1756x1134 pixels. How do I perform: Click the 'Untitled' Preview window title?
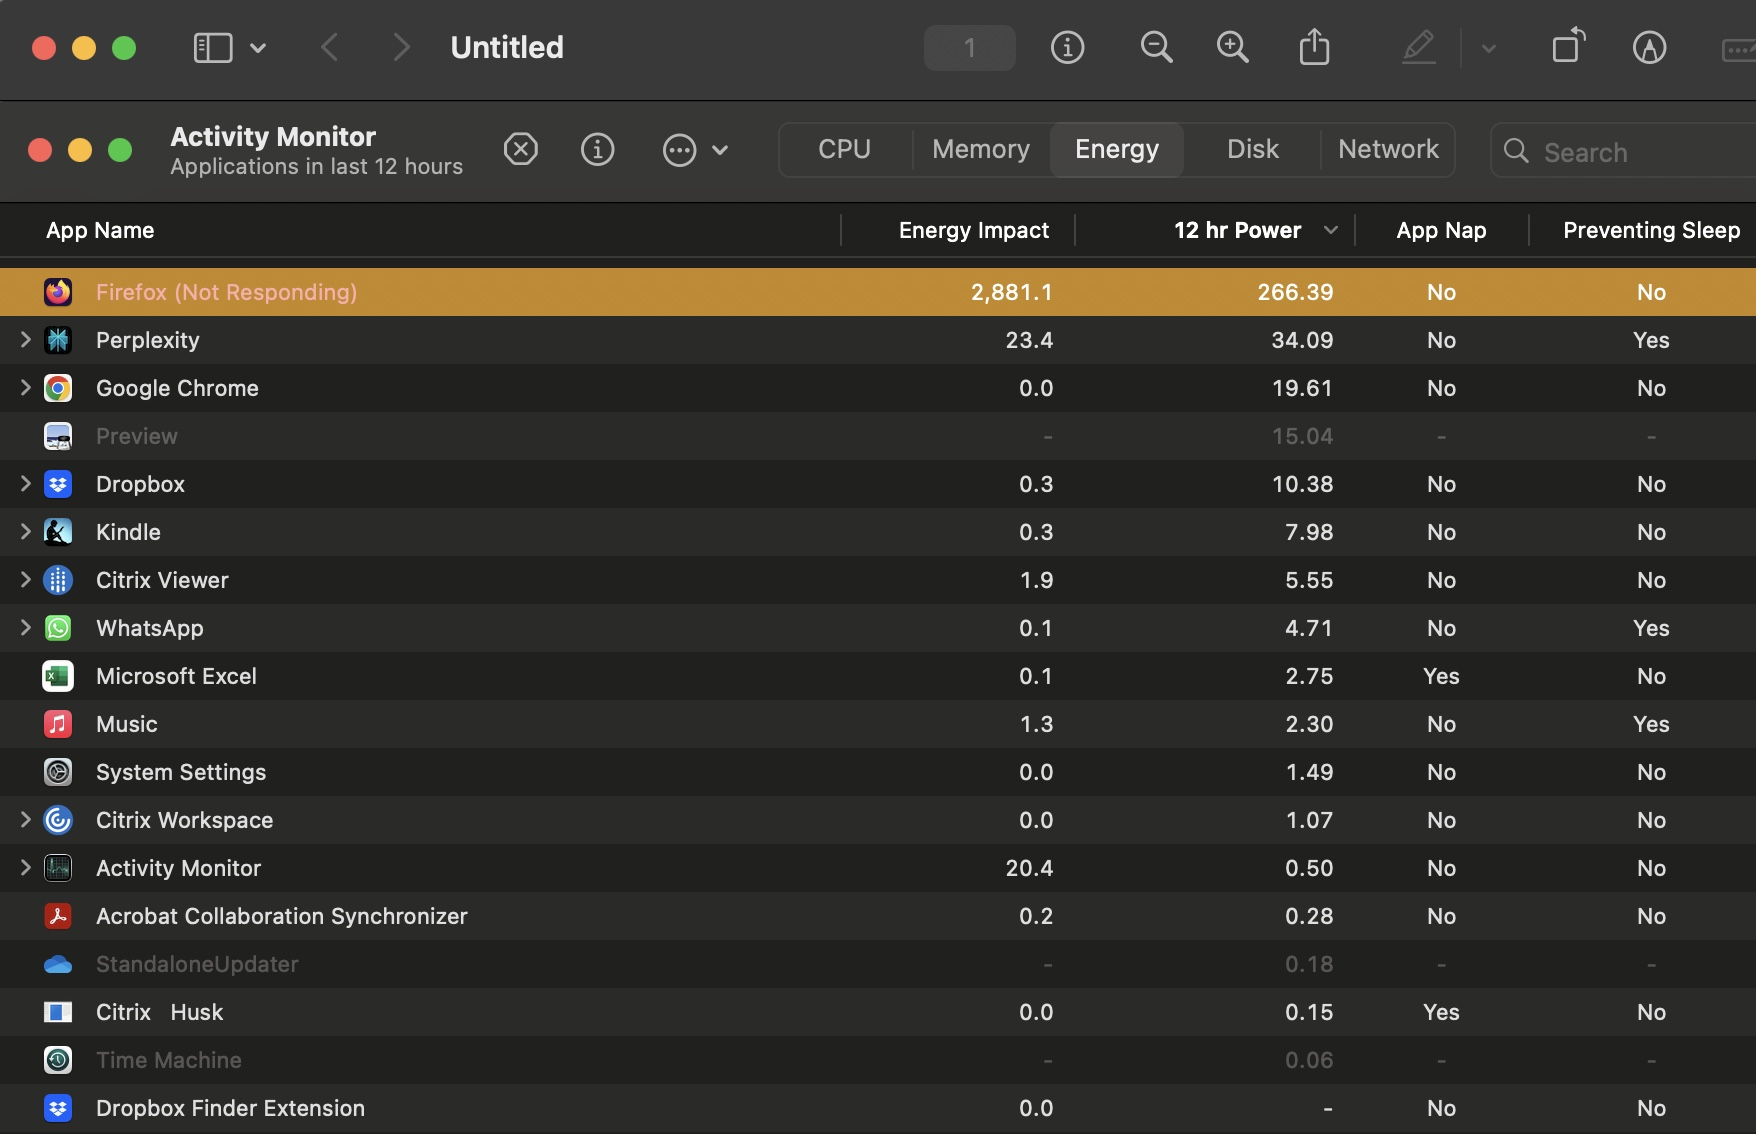pyautogui.click(x=507, y=47)
